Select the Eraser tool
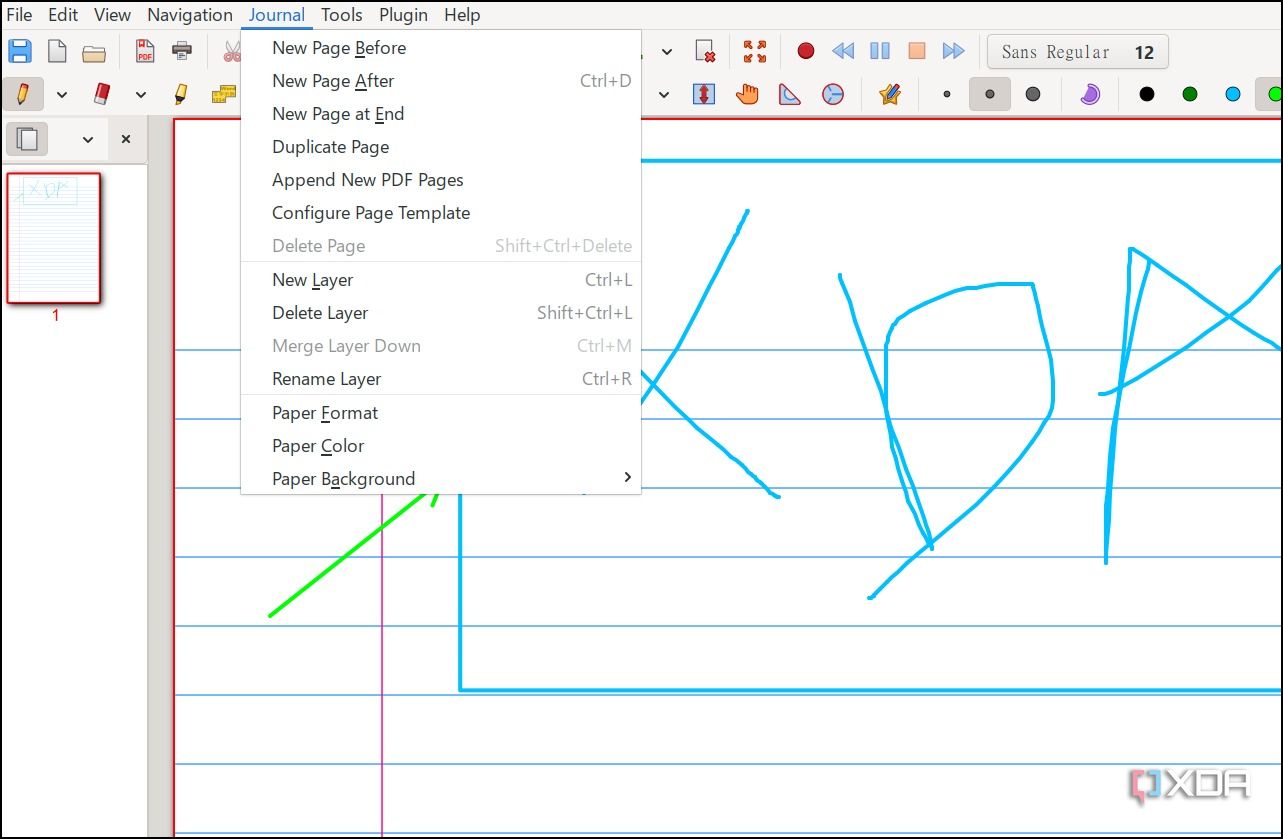The width and height of the screenshot is (1283, 839). 101,94
